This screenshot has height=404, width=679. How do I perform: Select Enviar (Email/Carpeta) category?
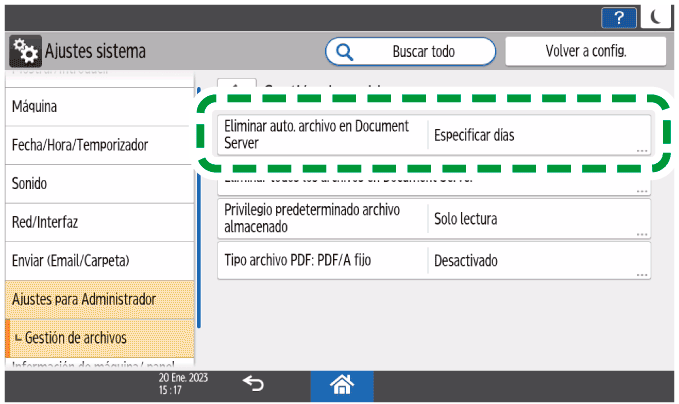(98, 261)
